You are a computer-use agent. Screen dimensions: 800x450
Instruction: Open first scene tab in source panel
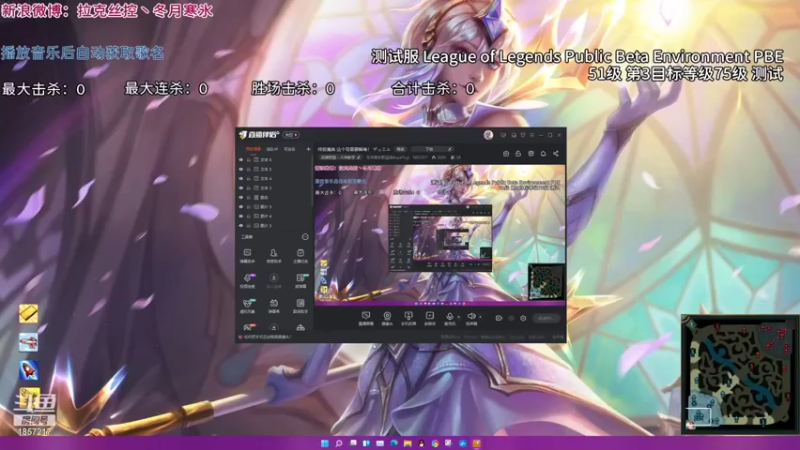(253, 149)
